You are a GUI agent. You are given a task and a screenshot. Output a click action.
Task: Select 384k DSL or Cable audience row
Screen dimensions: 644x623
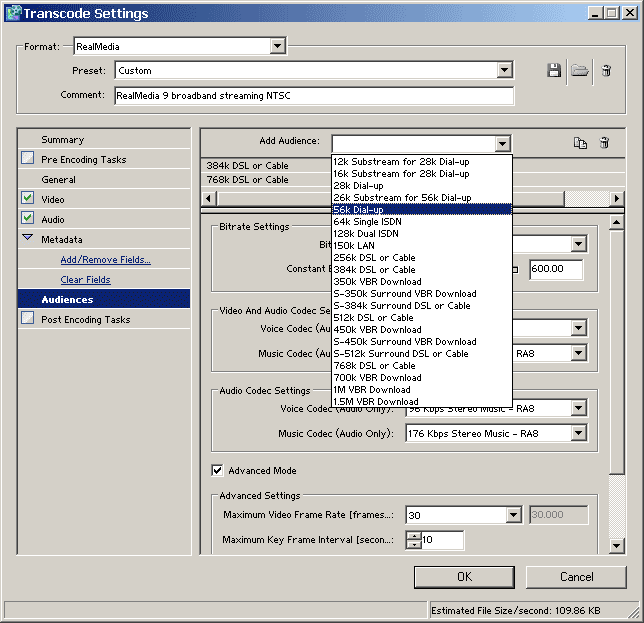(266, 166)
